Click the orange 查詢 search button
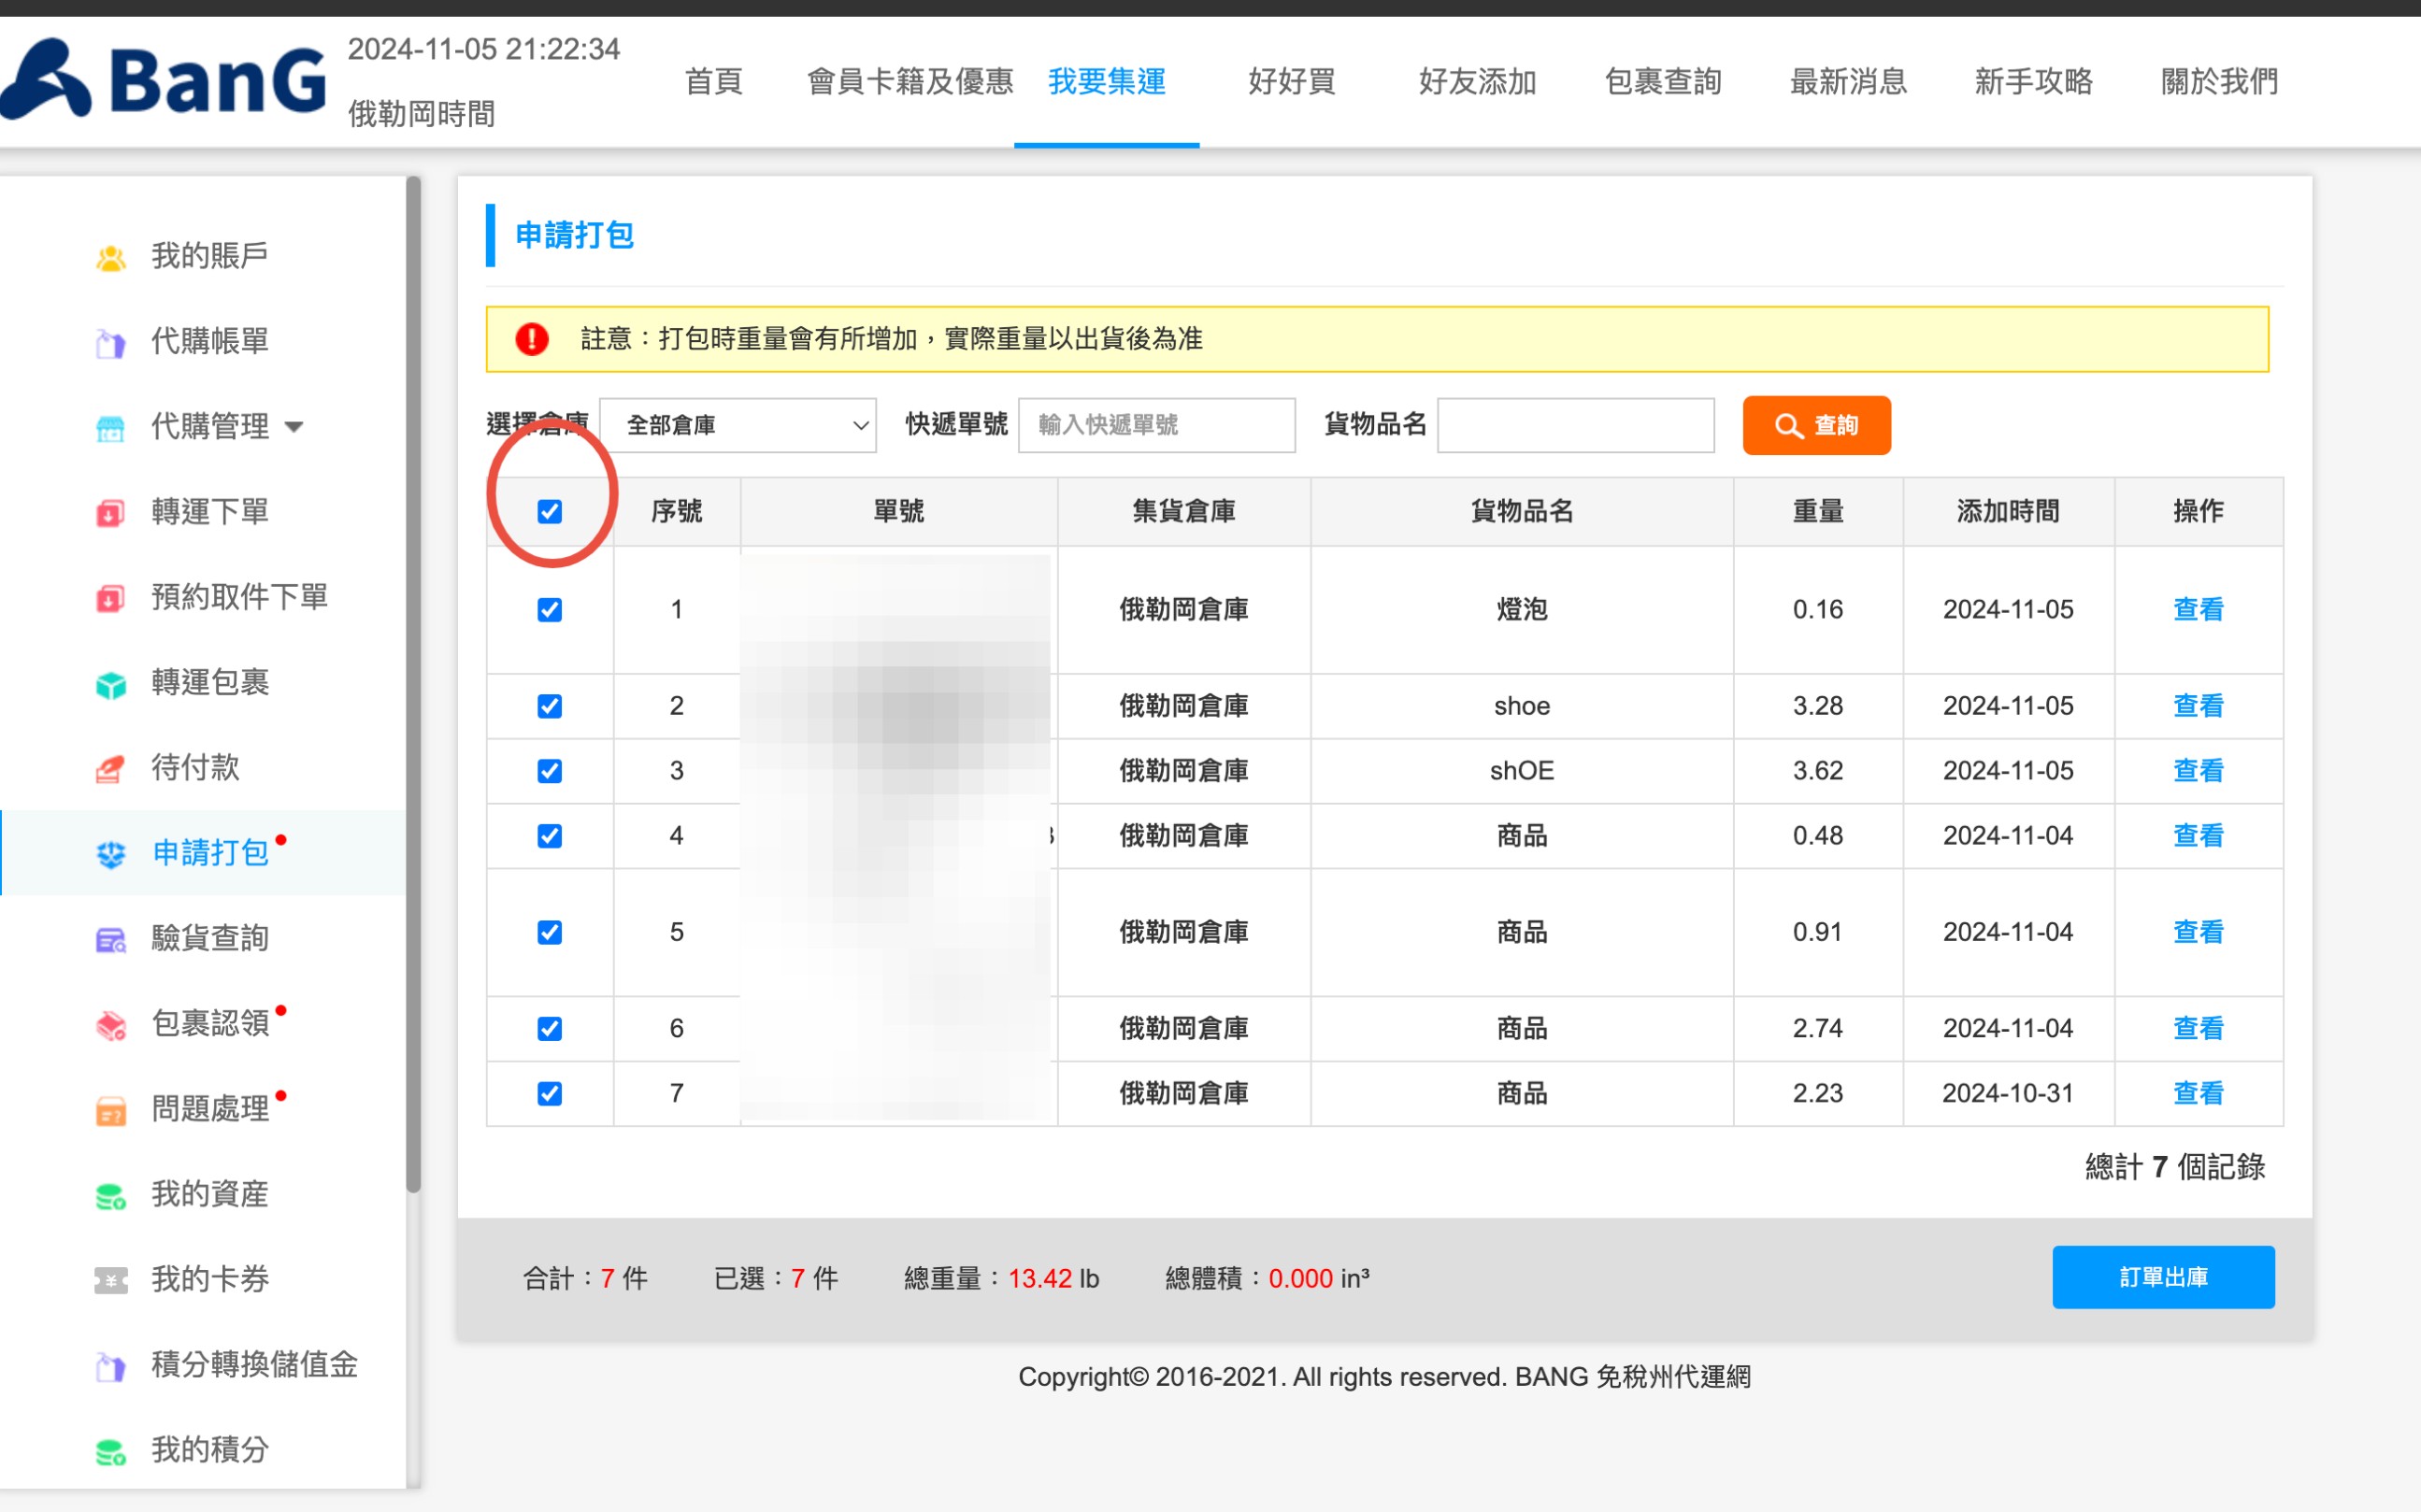The image size is (2421, 1512). pyautogui.click(x=1815, y=425)
